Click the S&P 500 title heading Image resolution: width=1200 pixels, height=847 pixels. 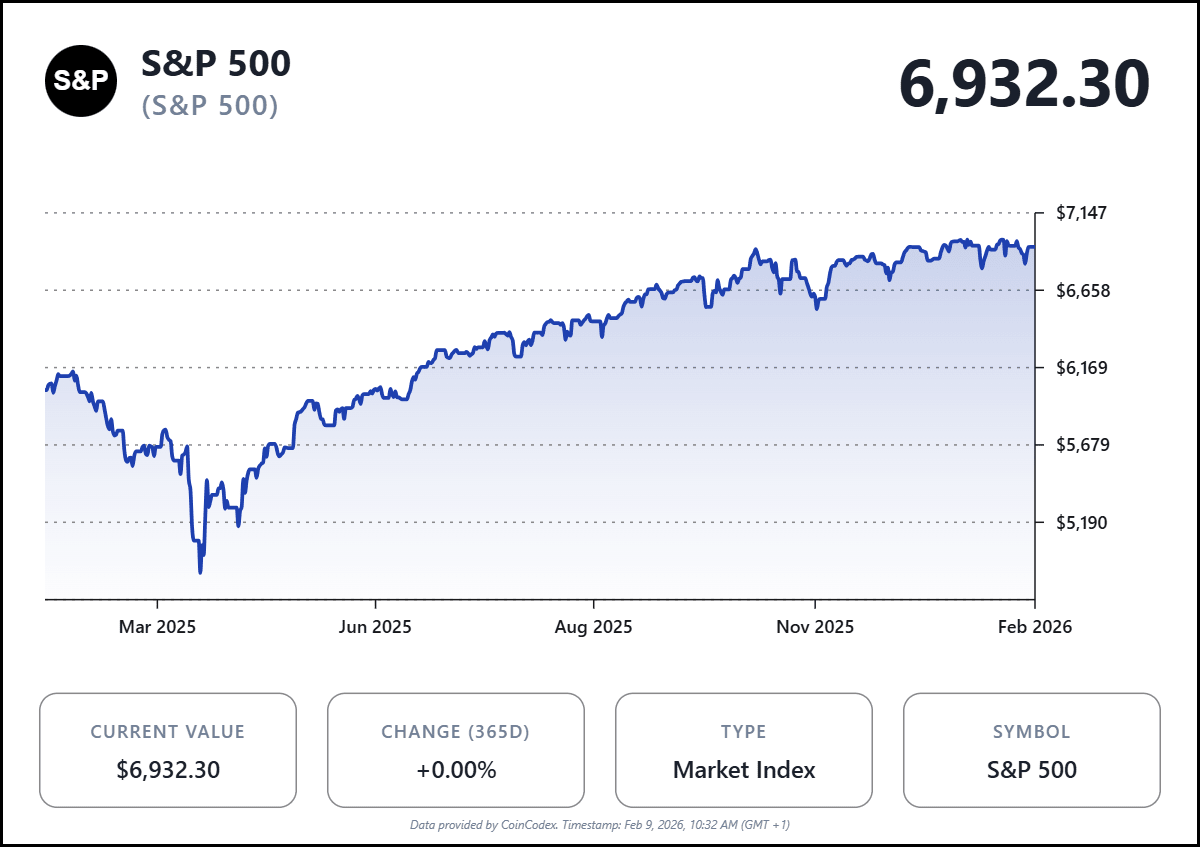[216, 63]
